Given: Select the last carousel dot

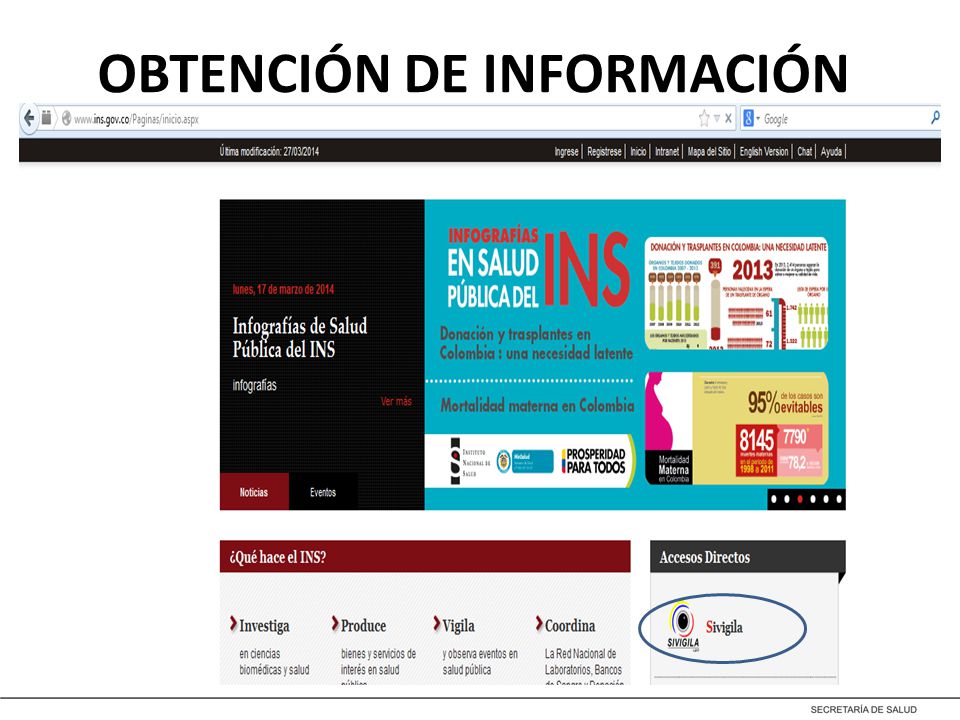Looking at the screenshot, I should click(839, 500).
